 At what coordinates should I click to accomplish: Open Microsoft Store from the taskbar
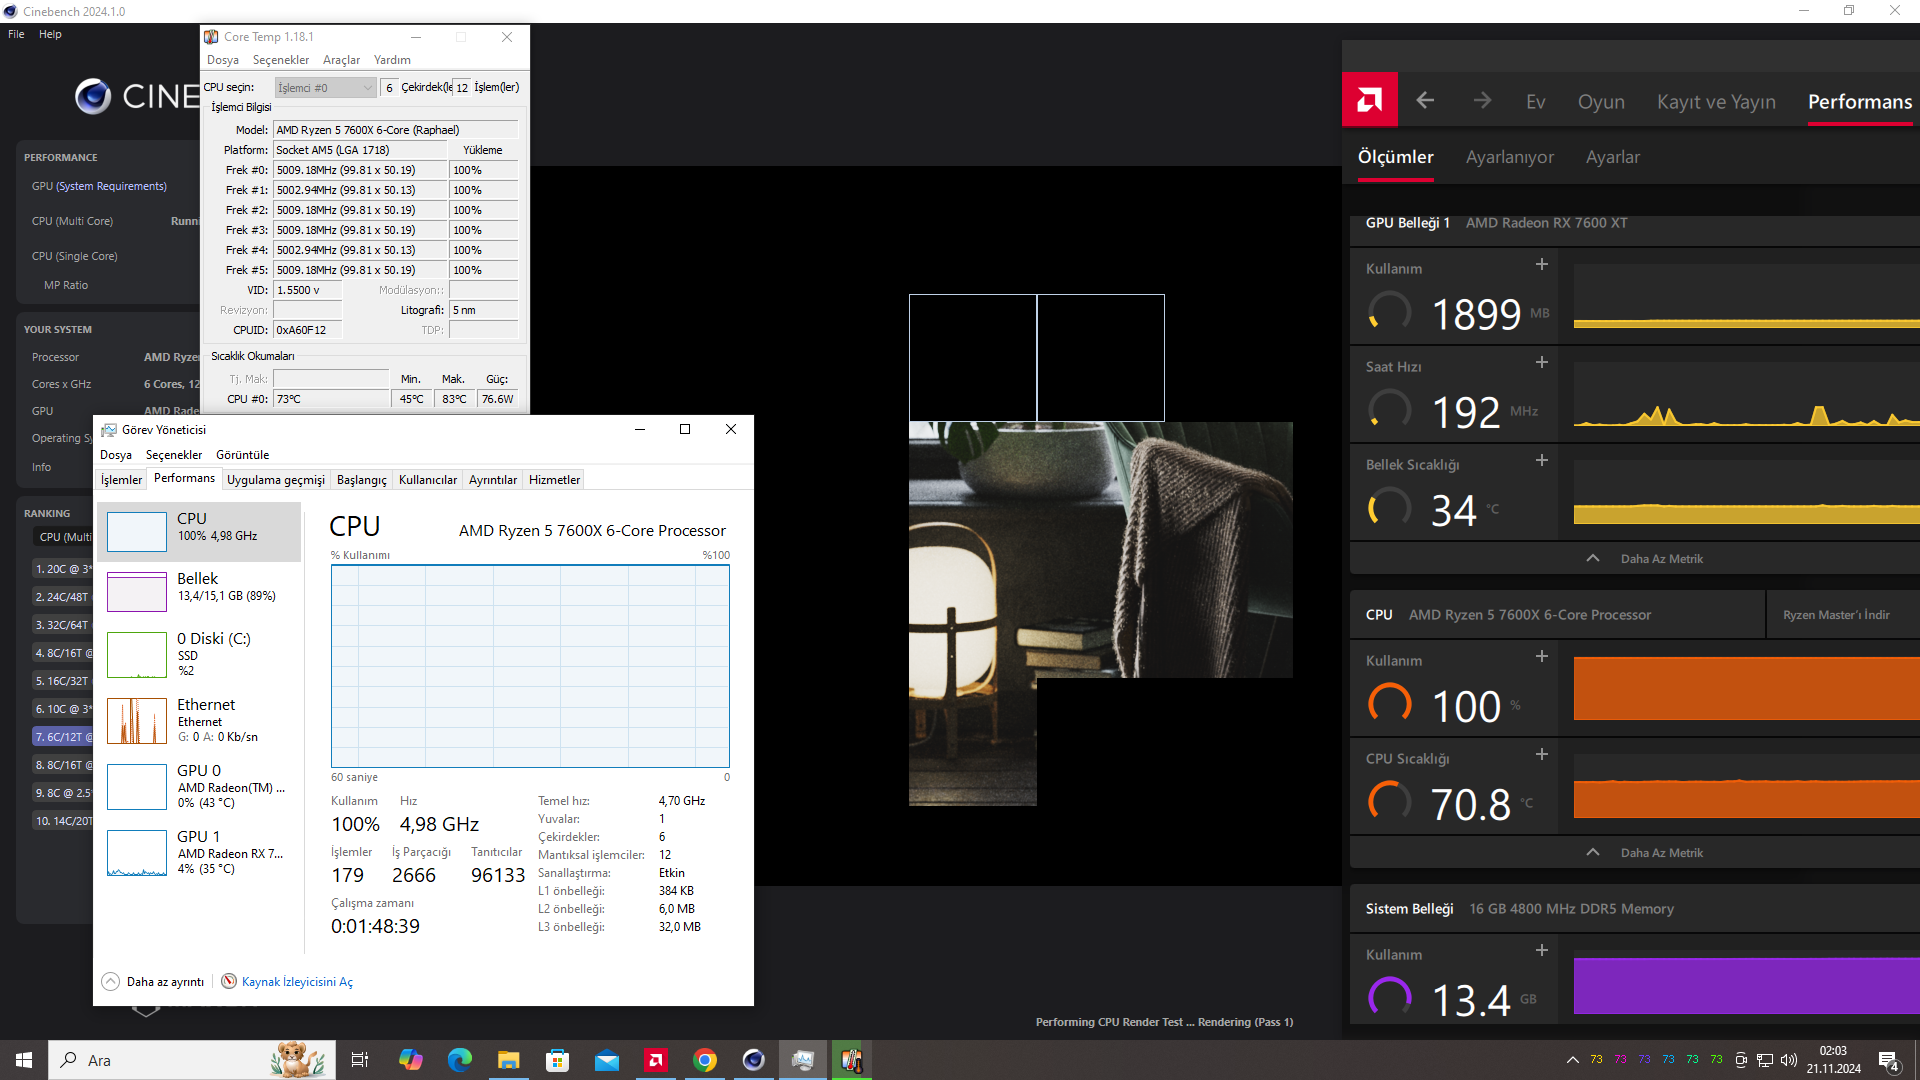pyautogui.click(x=557, y=1060)
